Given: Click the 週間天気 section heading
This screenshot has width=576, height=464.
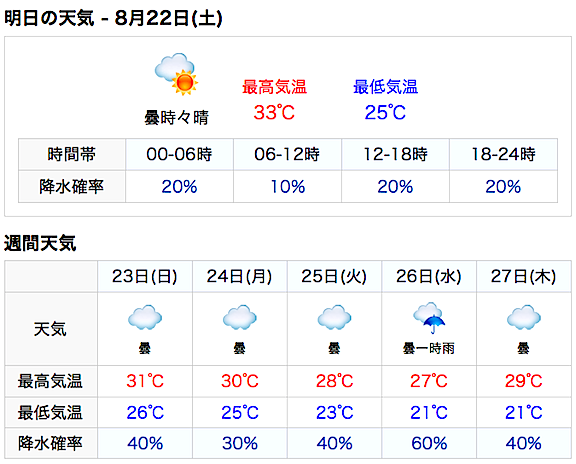Looking at the screenshot, I should click(40, 243).
